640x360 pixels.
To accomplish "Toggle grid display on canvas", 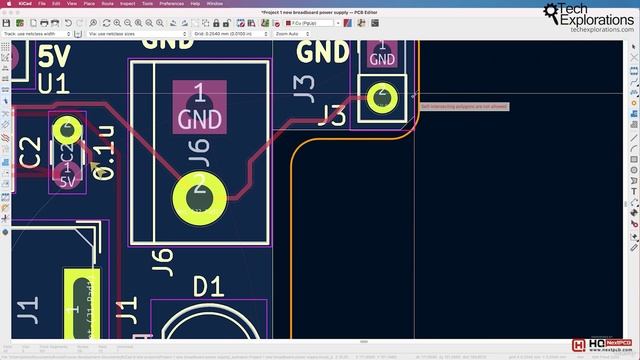I will [x=5, y=47].
